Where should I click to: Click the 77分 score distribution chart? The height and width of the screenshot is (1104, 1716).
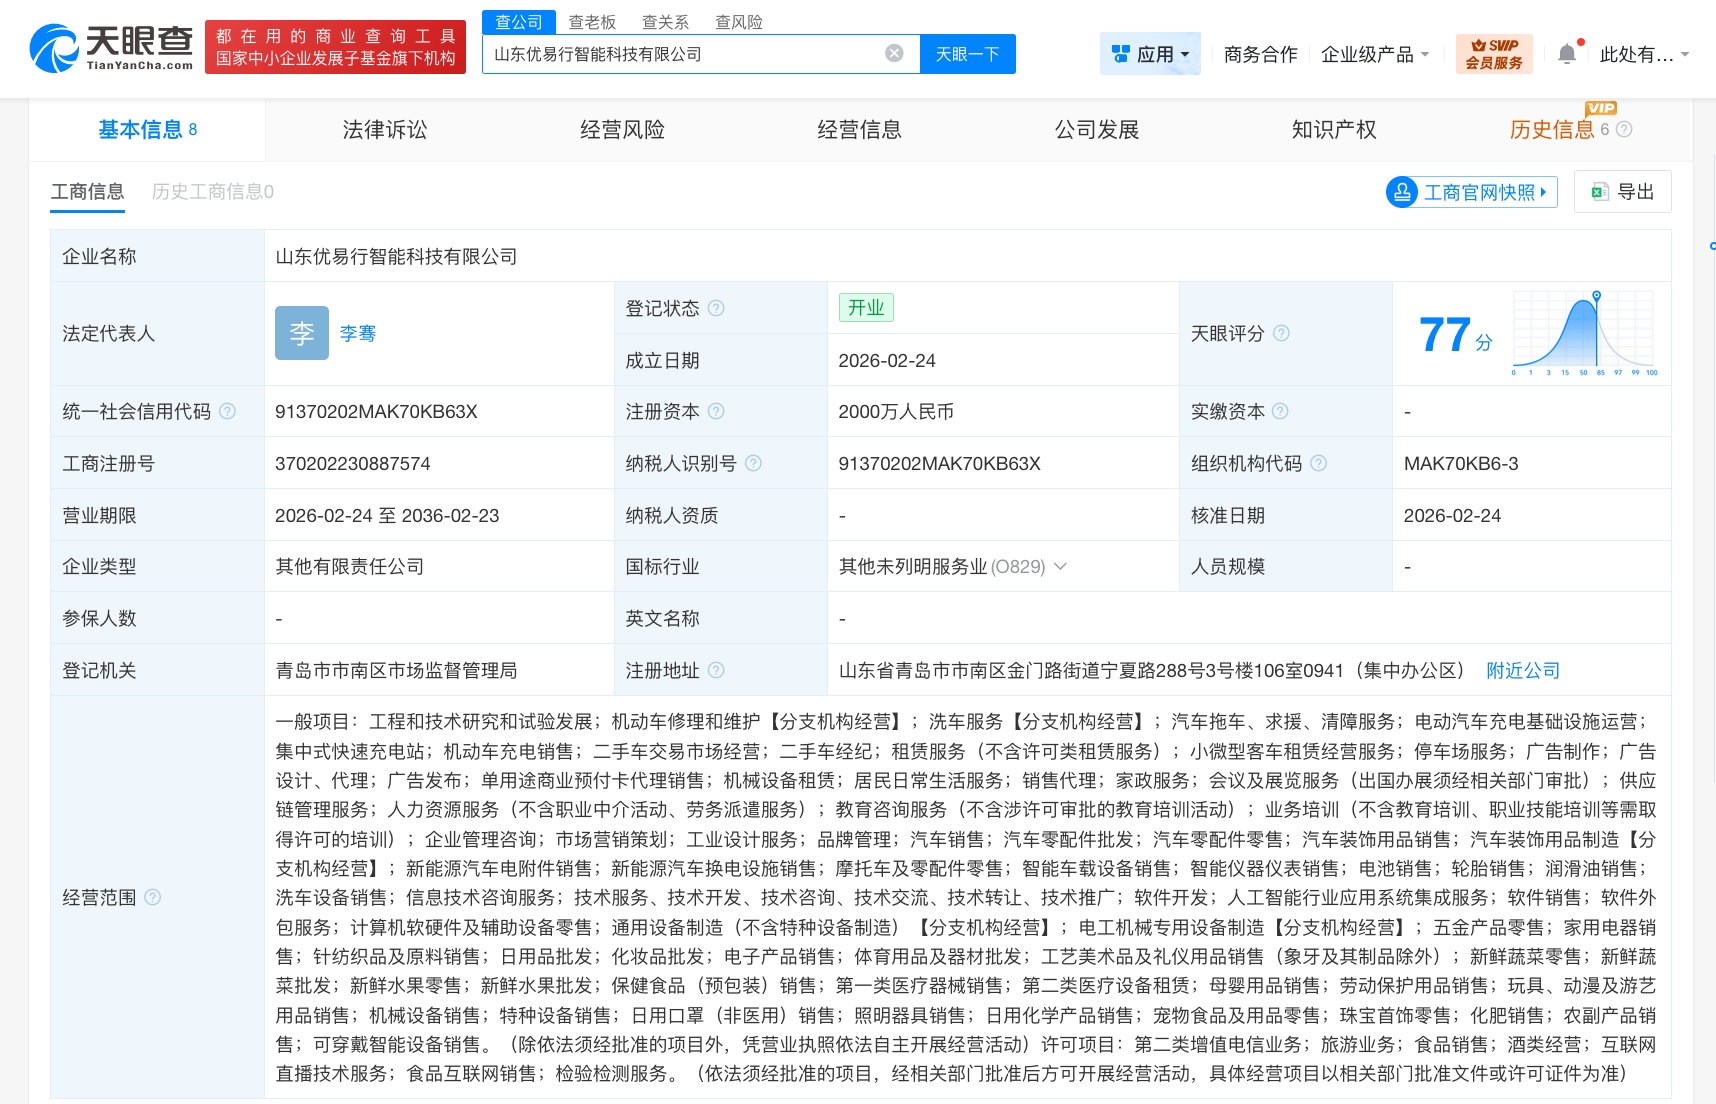pyautogui.click(x=1585, y=333)
